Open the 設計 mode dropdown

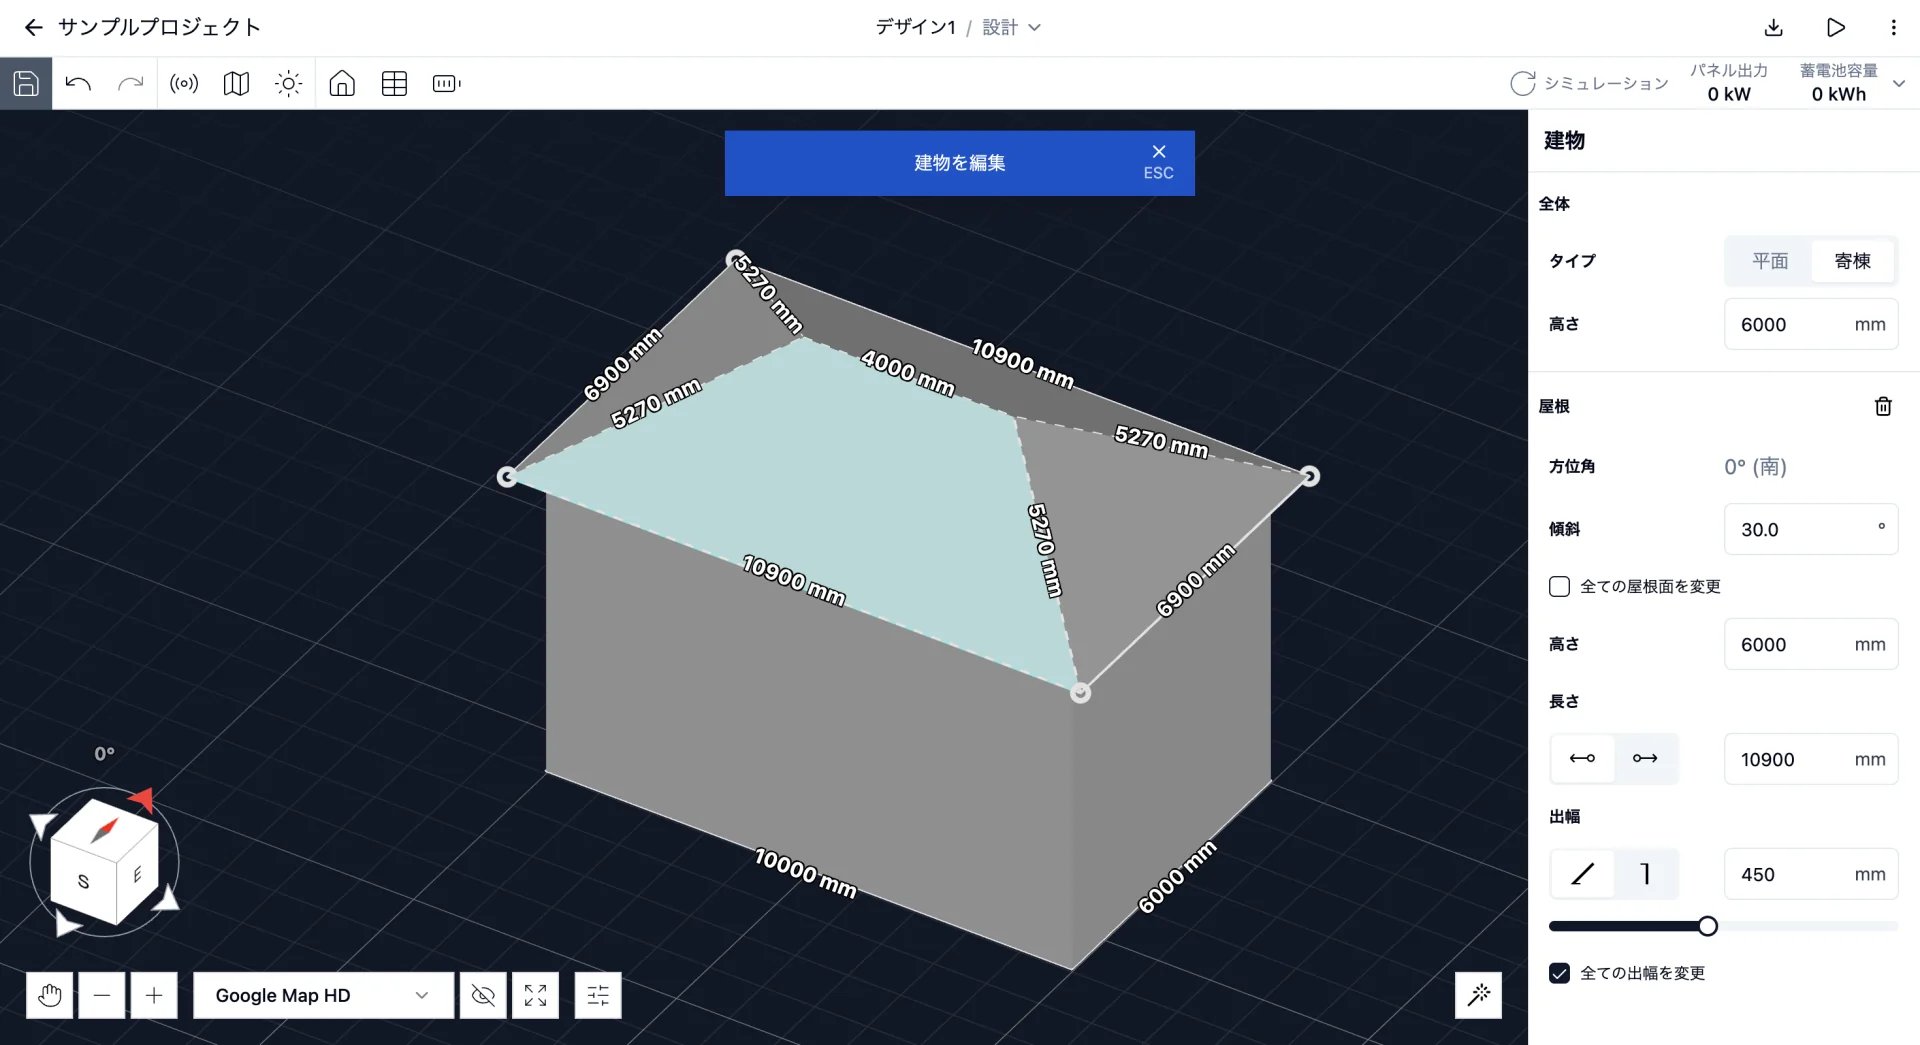pos(1011,28)
